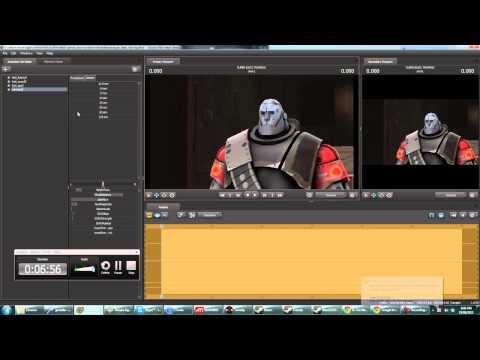Click the play button under primary viewport
The image size is (480, 360).
point(255,195)
